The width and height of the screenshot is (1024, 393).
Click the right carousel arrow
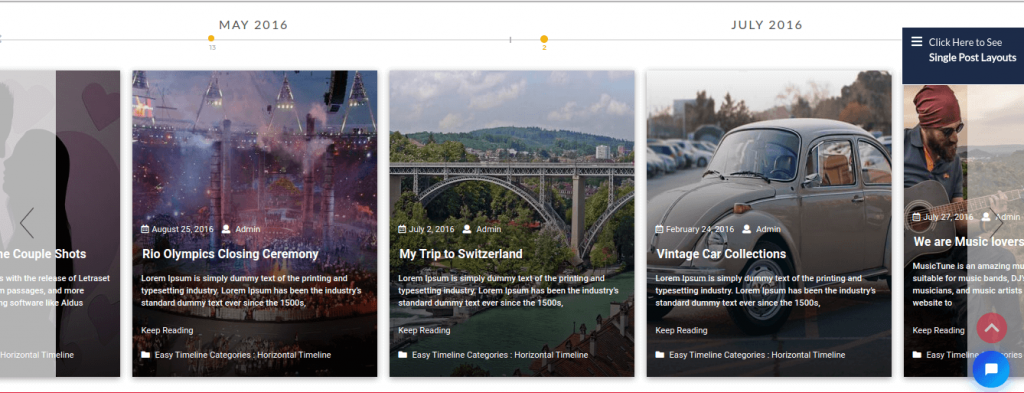pyautogui.click(x=997, y=223)
